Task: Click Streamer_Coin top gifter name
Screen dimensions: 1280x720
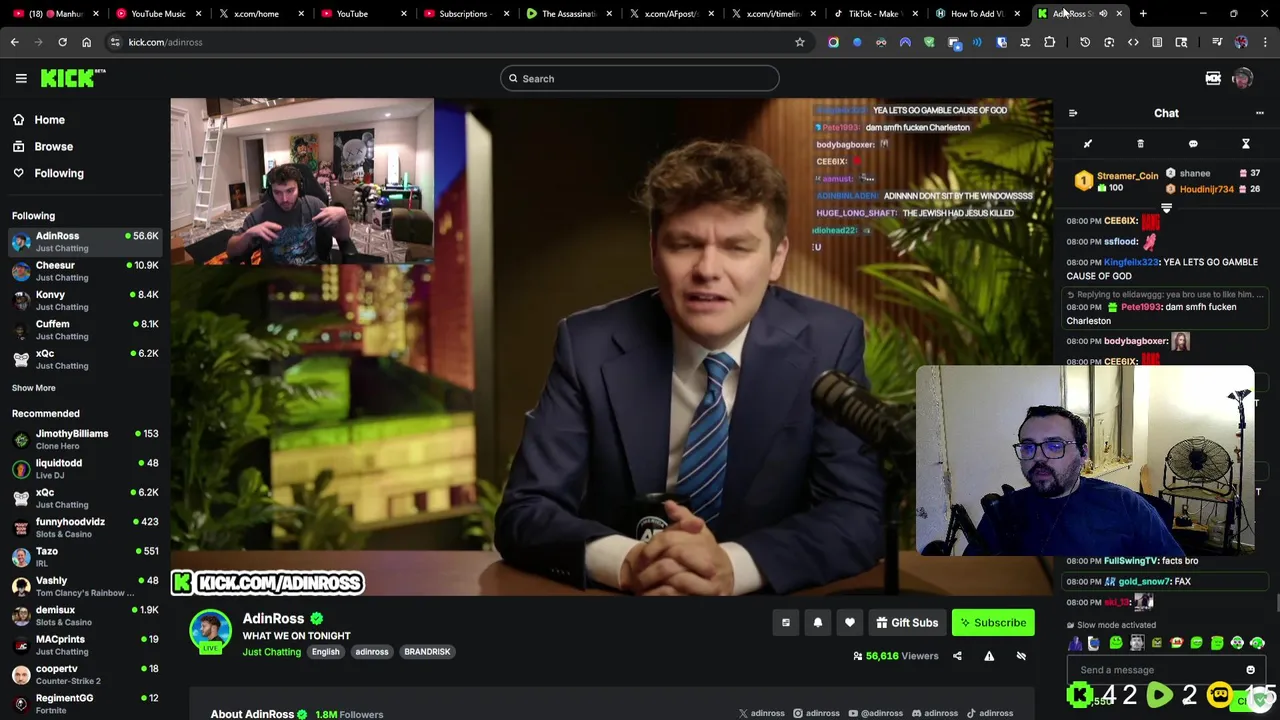Action: tap(1127, 176)
